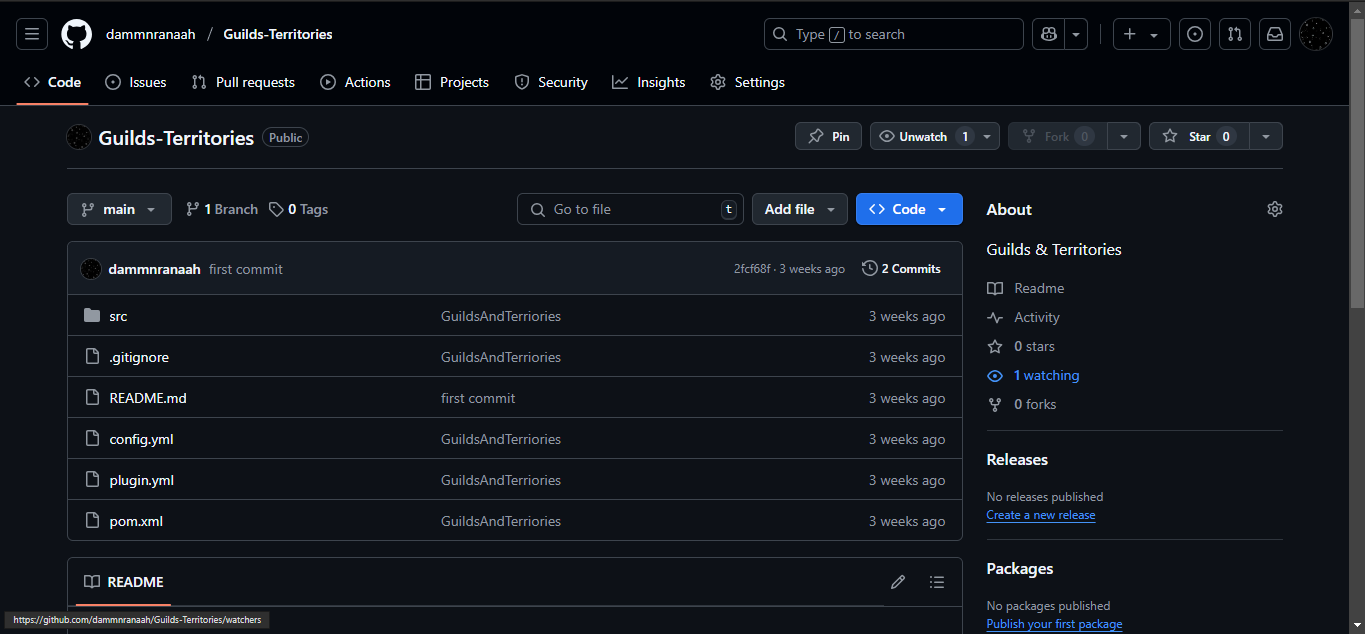Switch to the Pull requests tab
Screen dimensions: 1365x634
[x=243, y=82]
